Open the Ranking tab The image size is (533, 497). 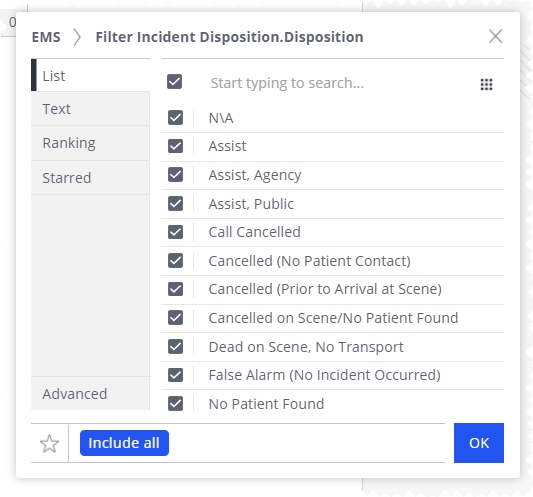click(x=90, y=143)
